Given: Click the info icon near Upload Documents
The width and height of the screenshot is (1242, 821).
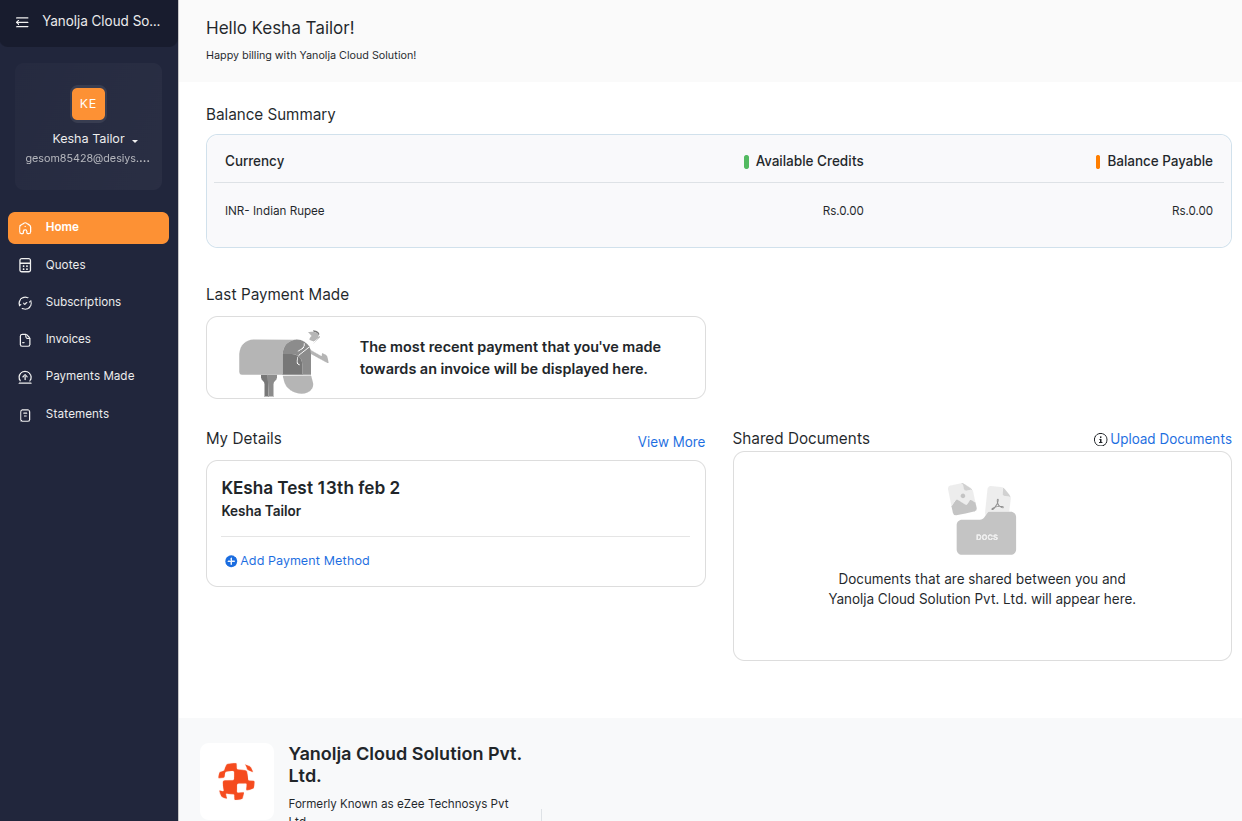Looking at the screenshot, I should (x=1100, y=440).
